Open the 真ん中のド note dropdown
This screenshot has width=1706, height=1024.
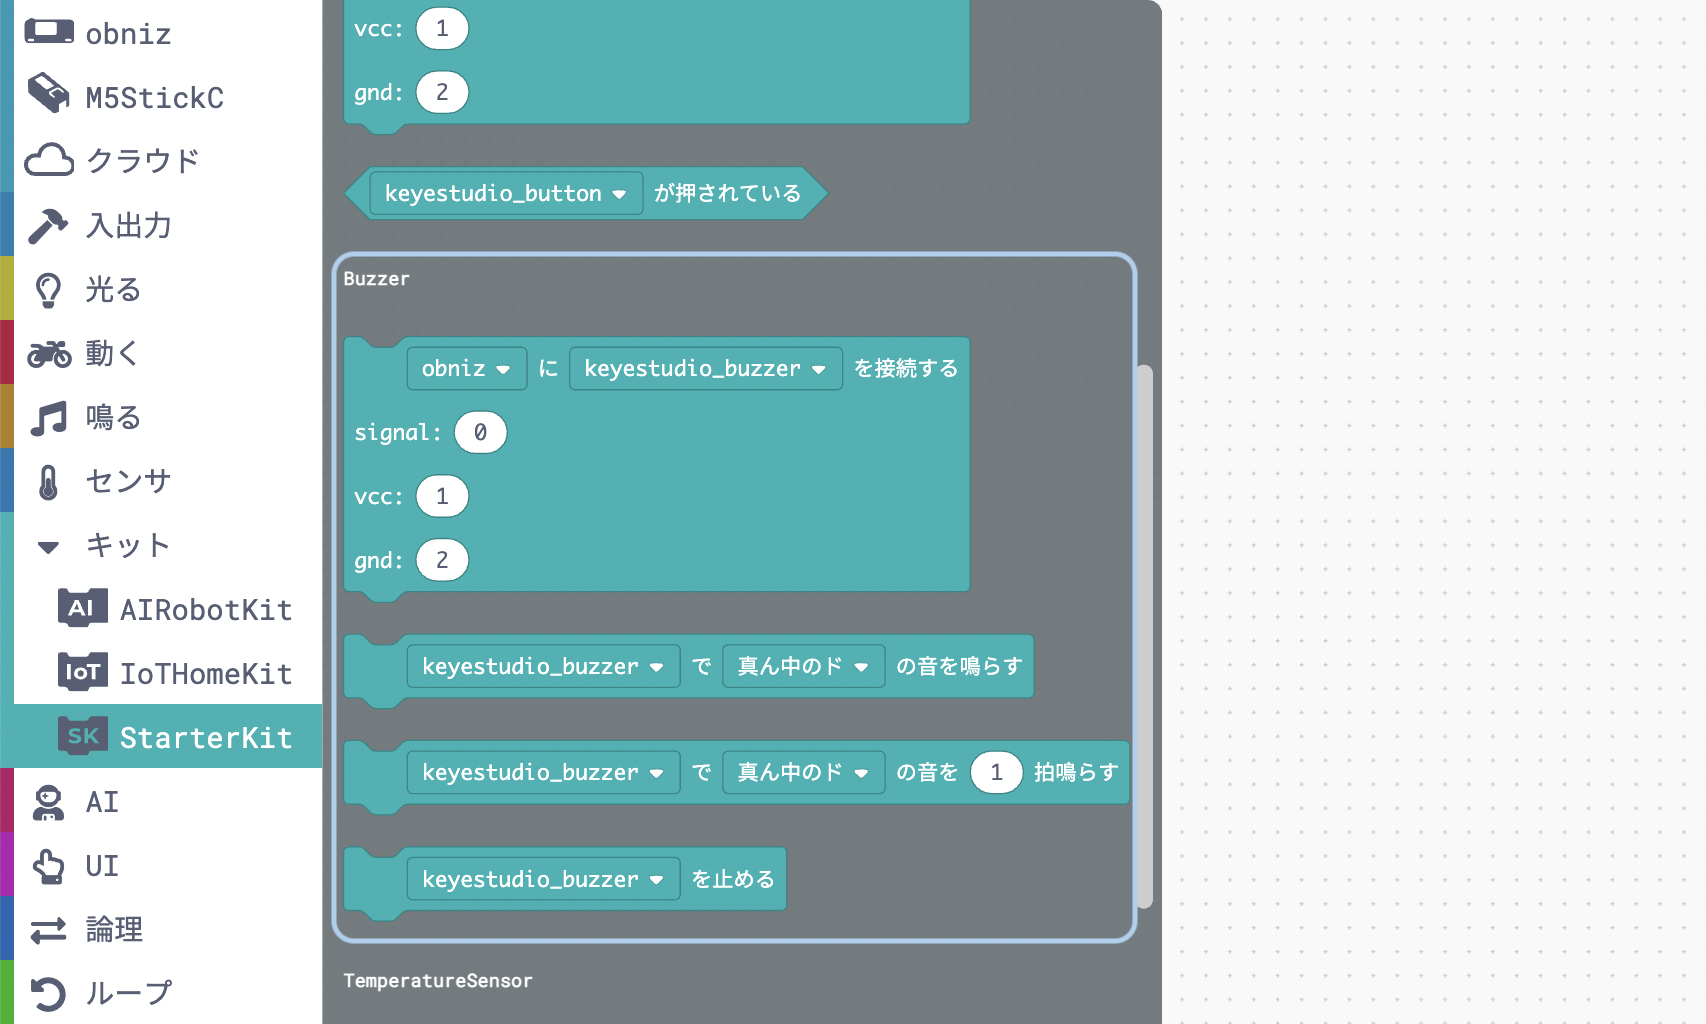803,666
